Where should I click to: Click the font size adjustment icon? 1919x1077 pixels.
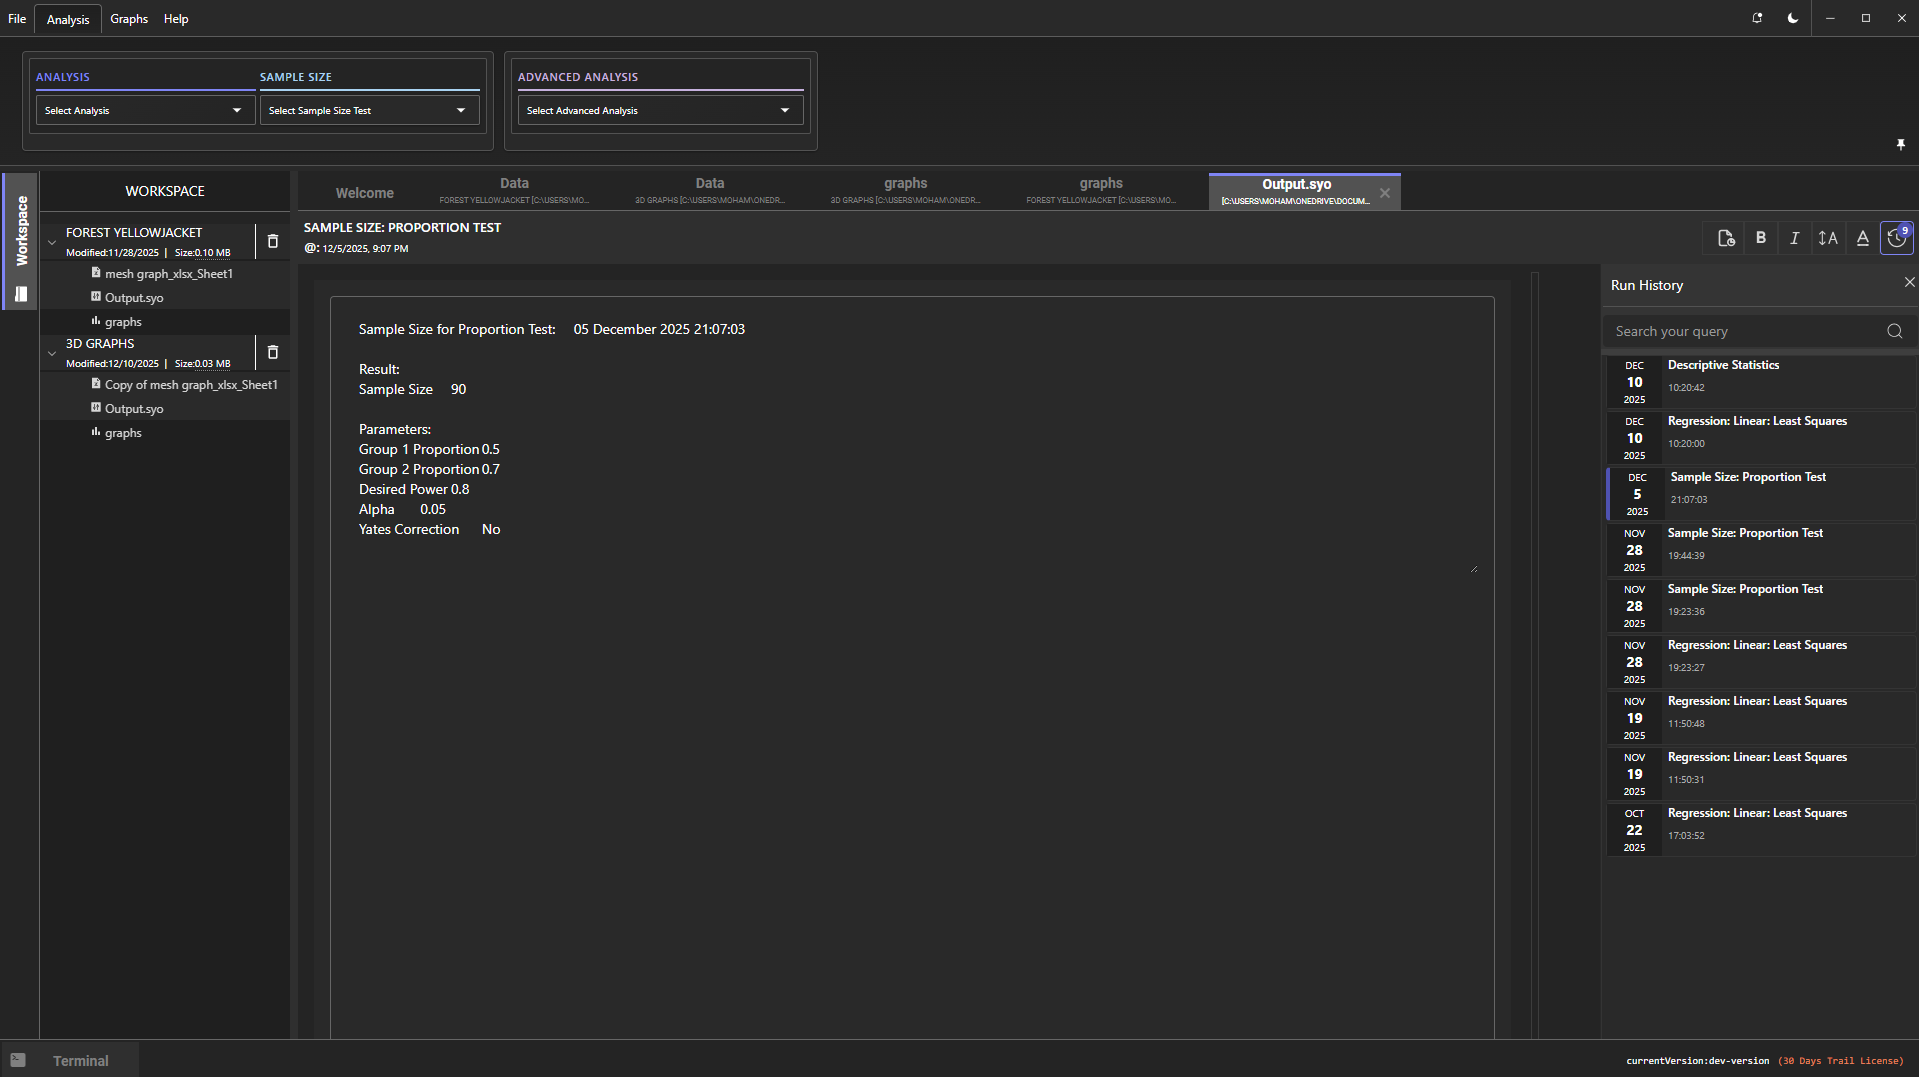(1828, 238)
